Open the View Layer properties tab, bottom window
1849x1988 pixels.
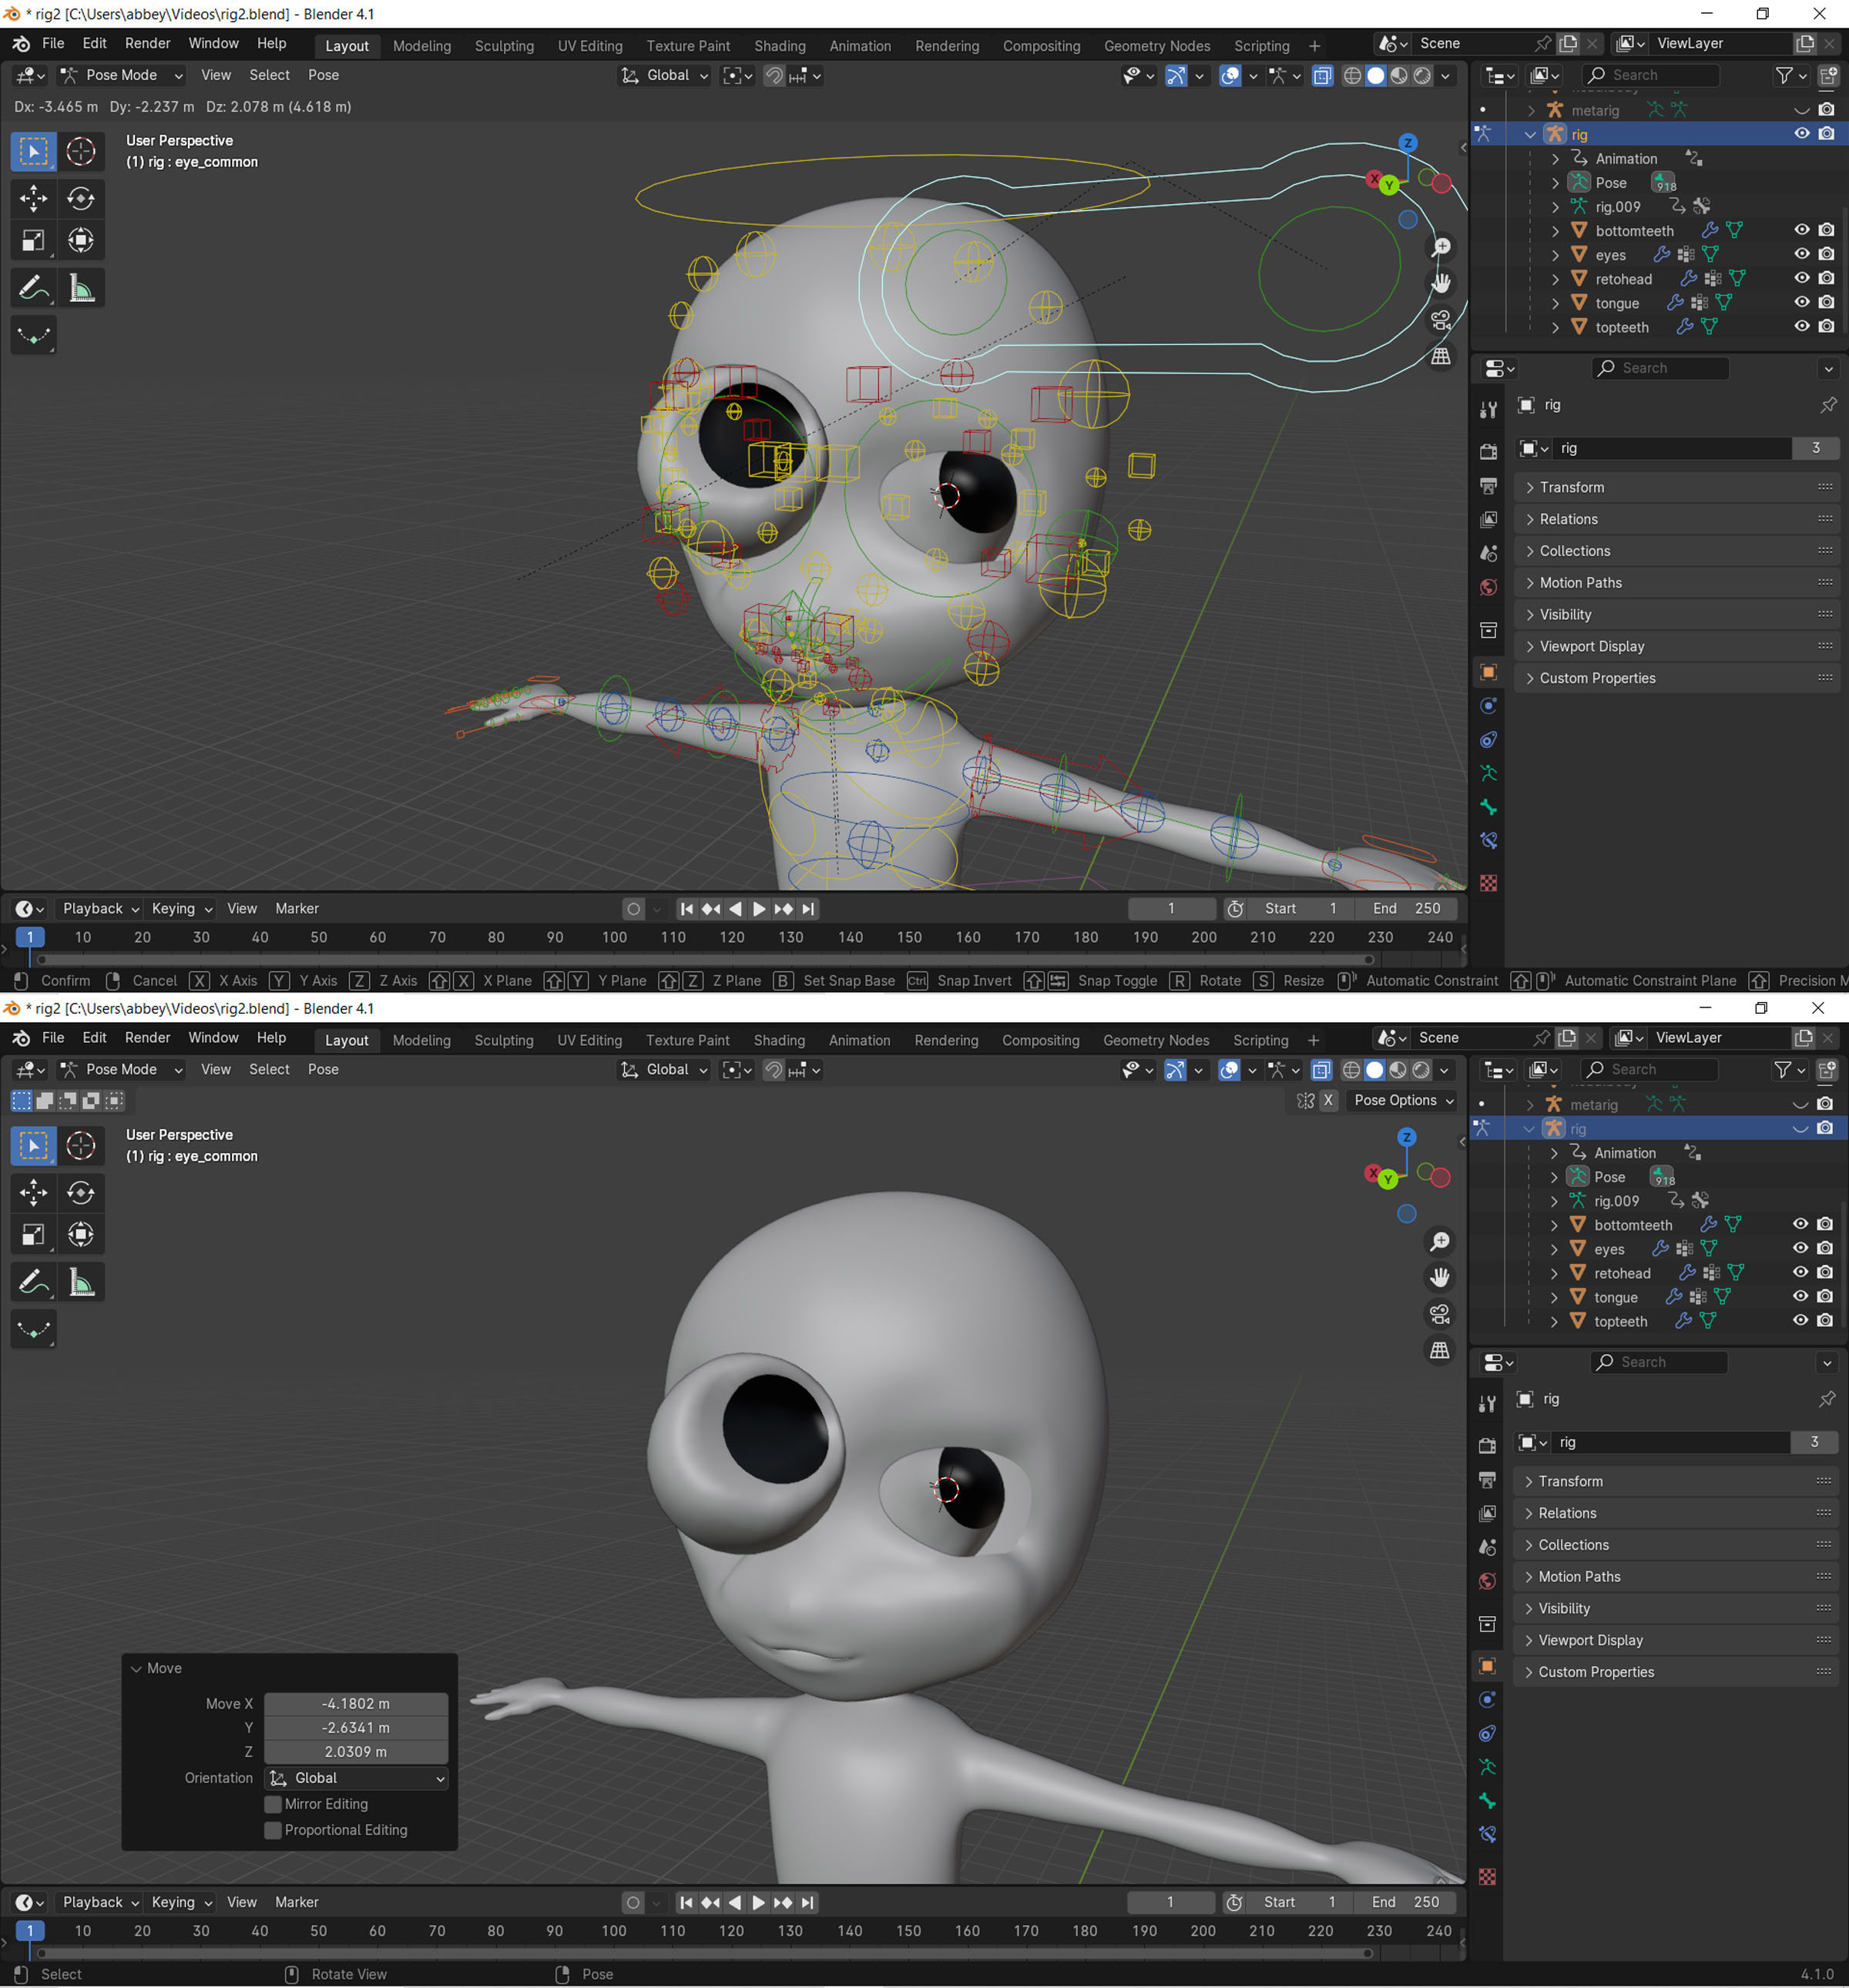tap(1487, 1513)
